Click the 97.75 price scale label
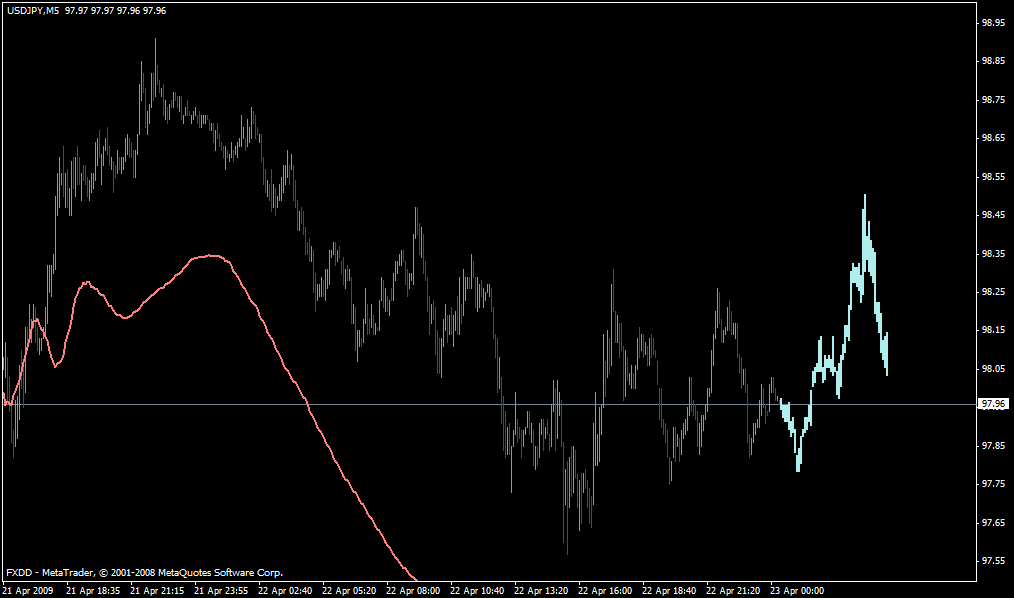Image resolution: width=1014 pixels, height=598 pixels. click(x=993, y=484)
